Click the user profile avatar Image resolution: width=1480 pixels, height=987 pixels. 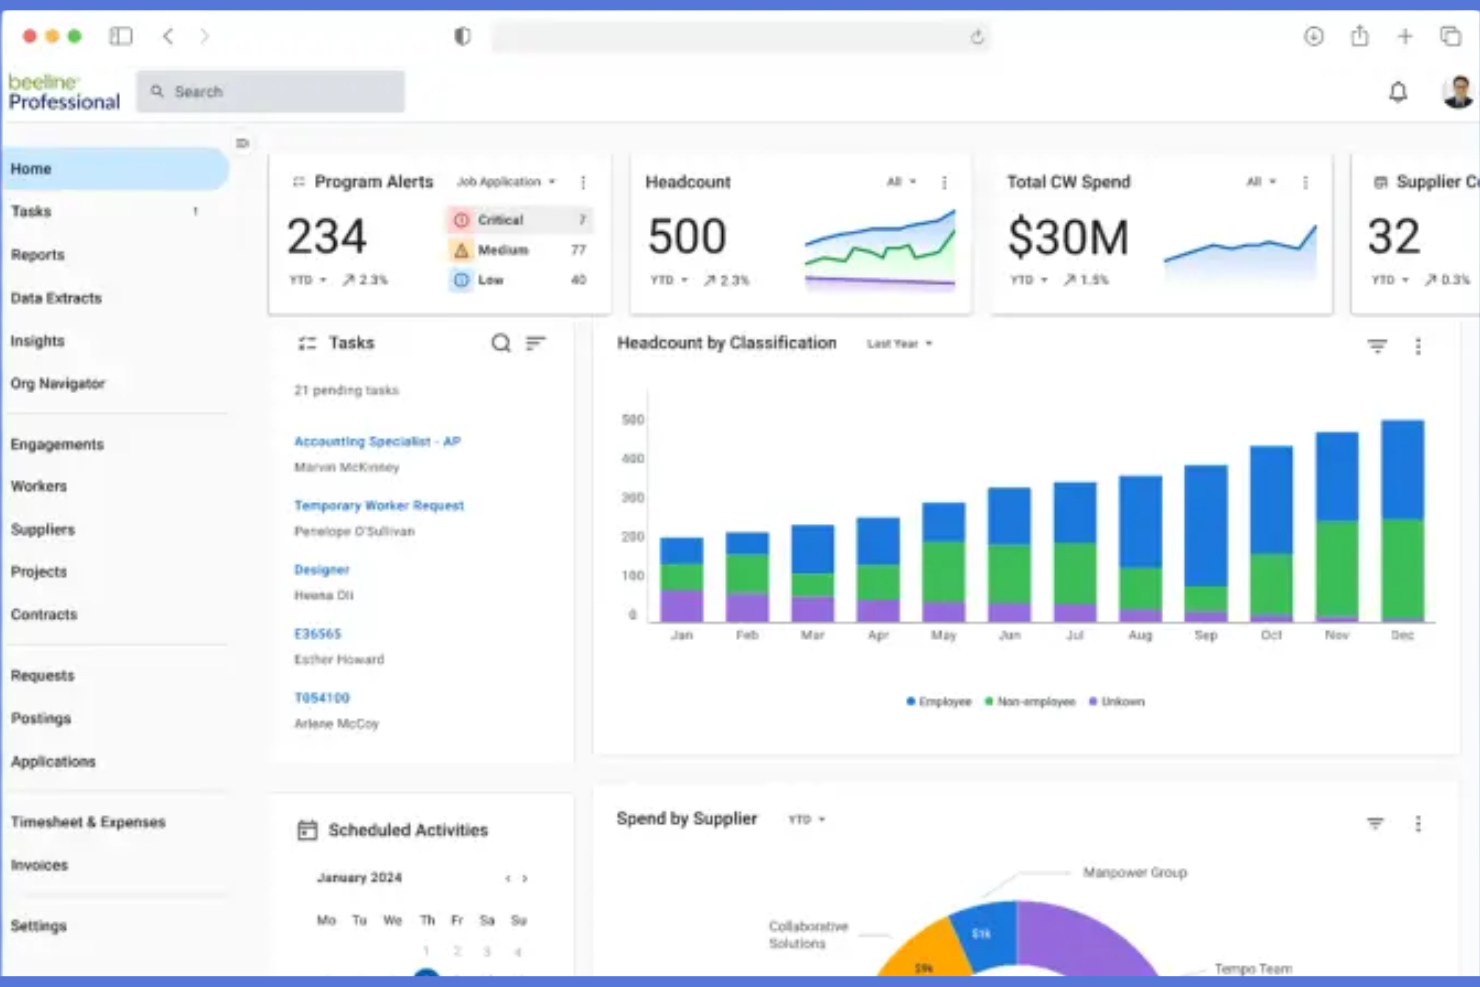pyautogui.click(x=1458, y=91)
